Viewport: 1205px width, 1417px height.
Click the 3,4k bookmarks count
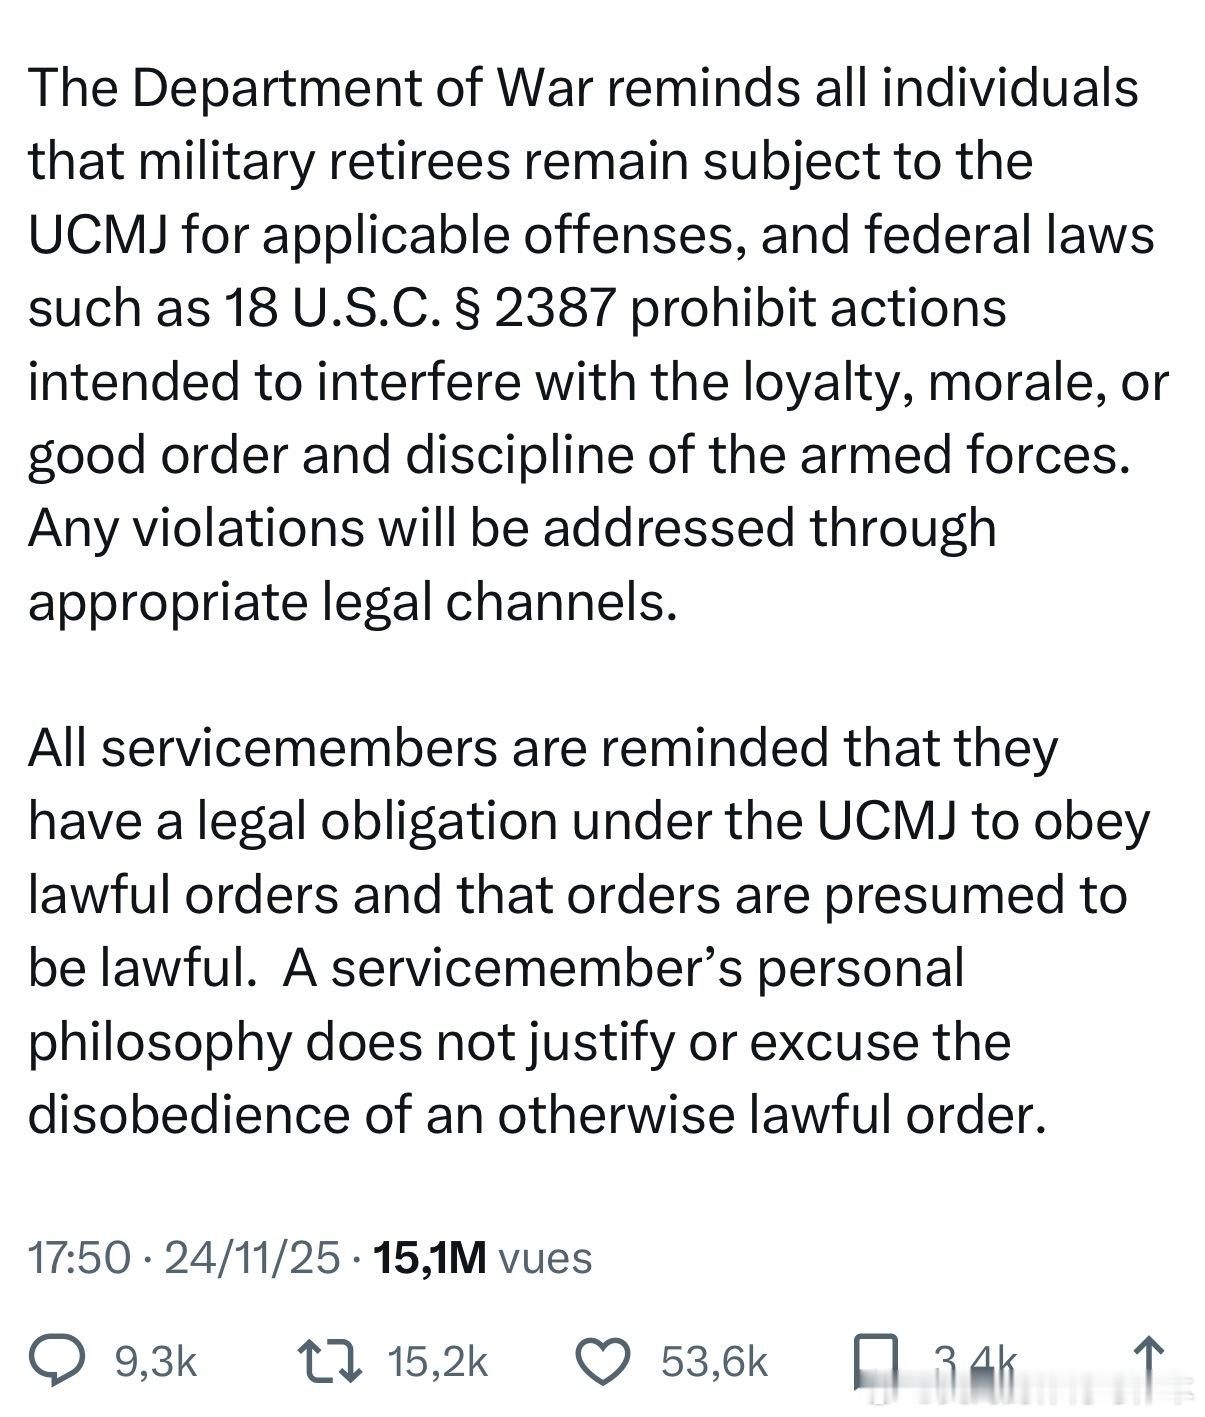(x=976, y=1360)
